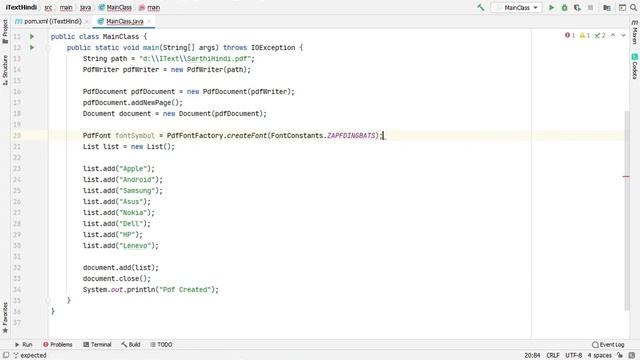Click the IOException in throws clause

pyautogui.click(x=273, y=47)
